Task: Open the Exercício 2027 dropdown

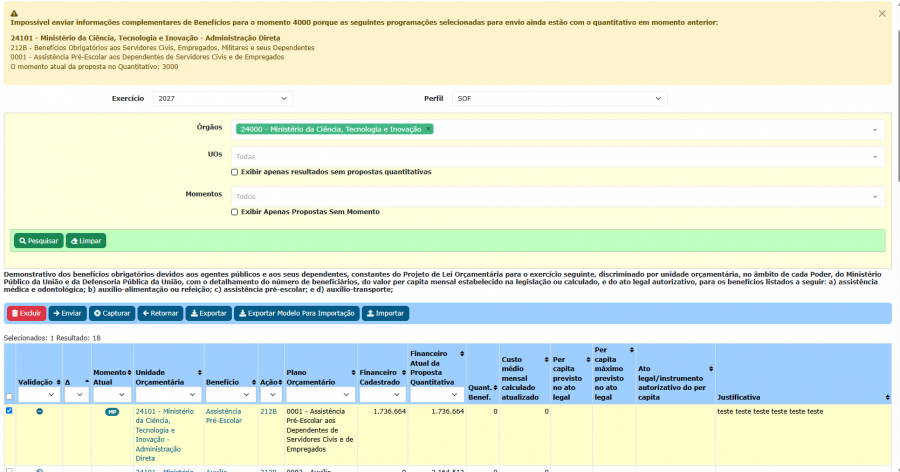Action: 223,99
